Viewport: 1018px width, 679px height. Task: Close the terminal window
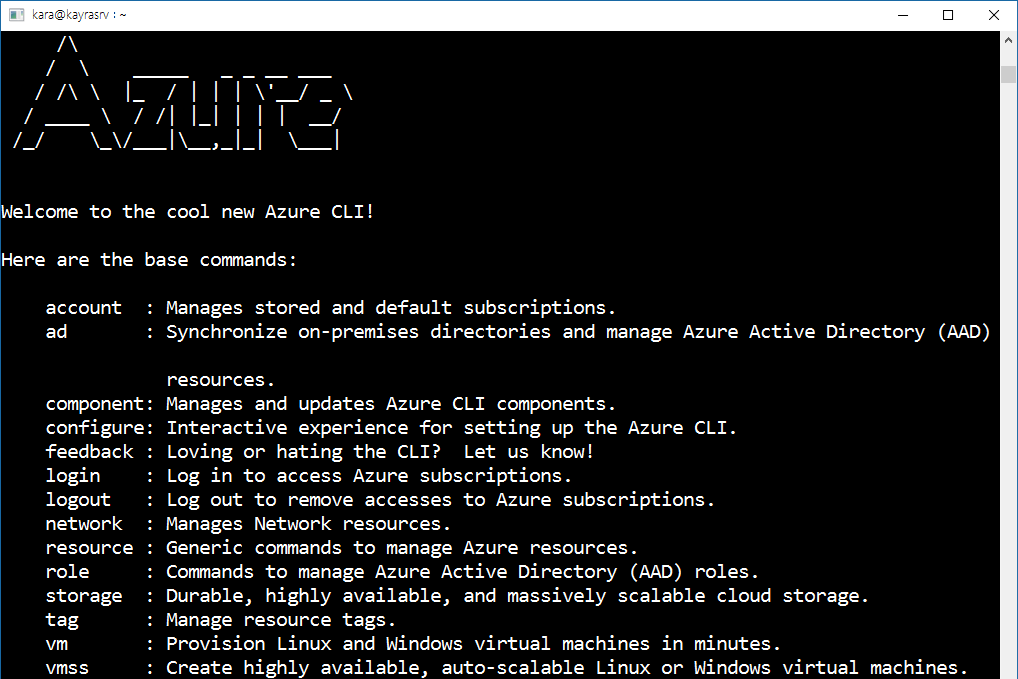tap(993, 15)
